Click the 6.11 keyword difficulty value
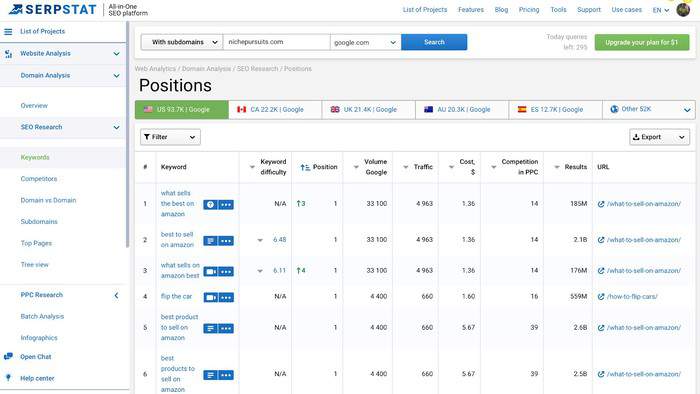 [x=280, y=270]
